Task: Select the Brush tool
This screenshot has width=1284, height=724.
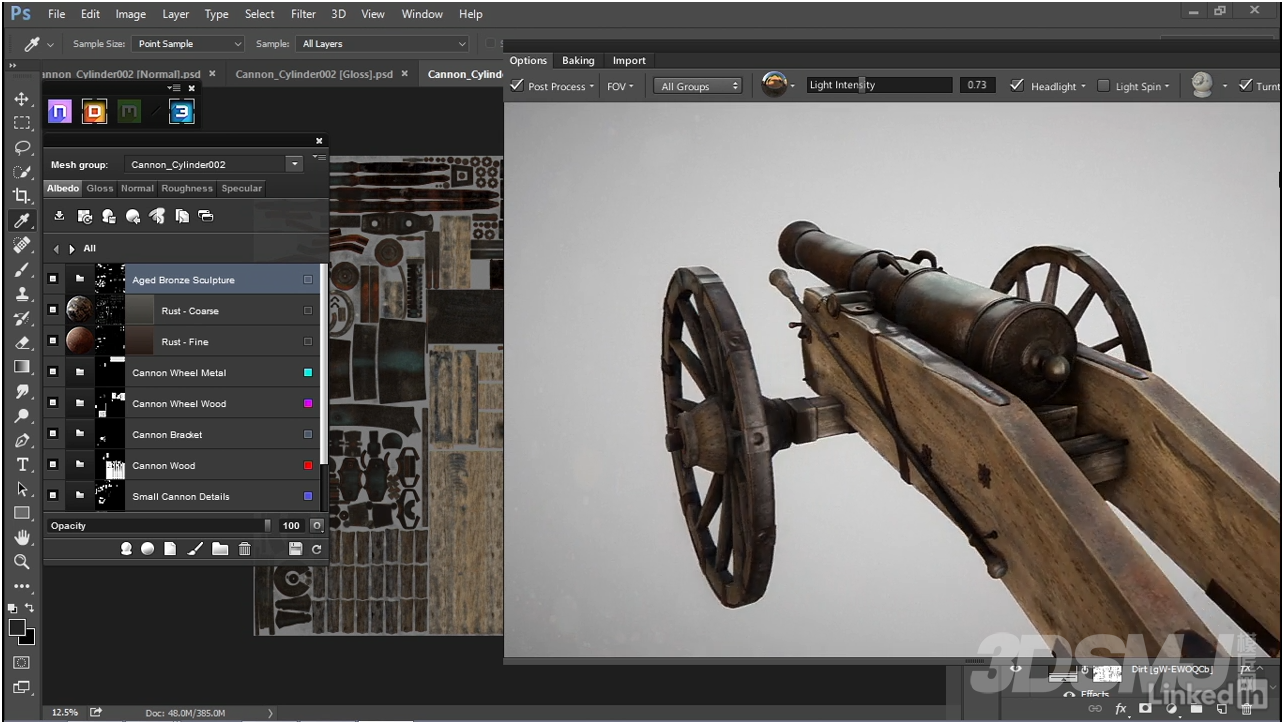Action: pos(21,270)
